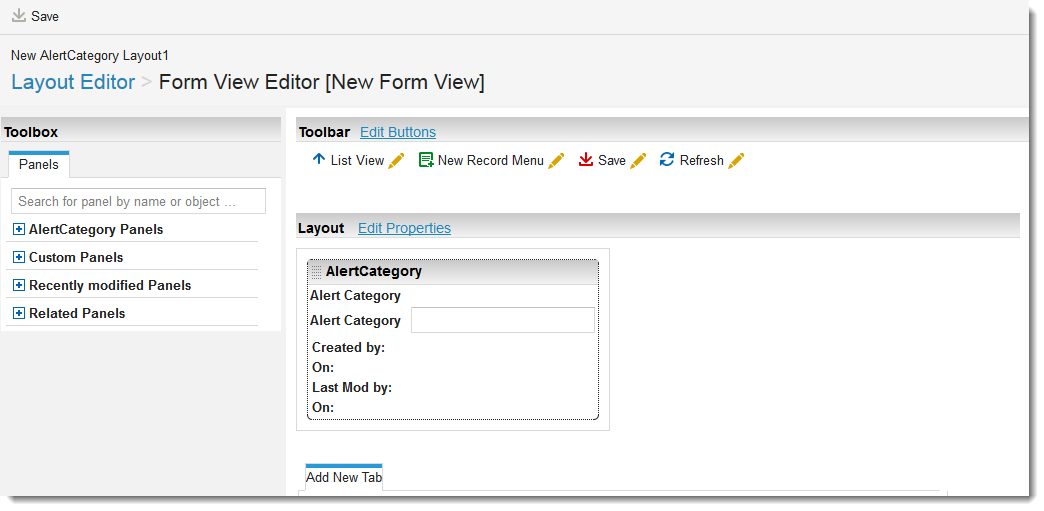Go to Layout Editor breadcrumb
This screenshot has width=1044, height=511.
73,82
